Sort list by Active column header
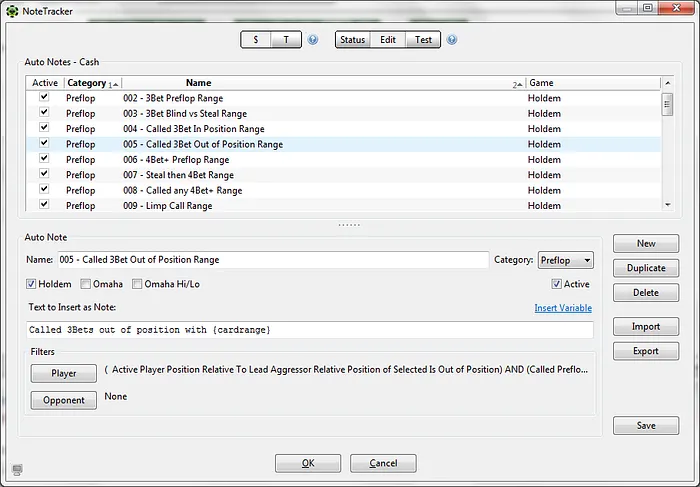 tap(45, 83)
